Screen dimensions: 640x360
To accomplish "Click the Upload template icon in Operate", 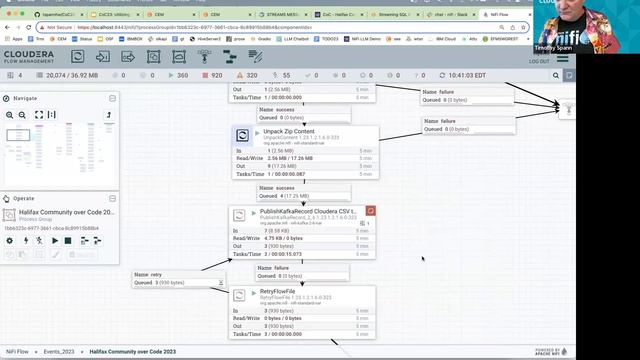I will (98, 241).
